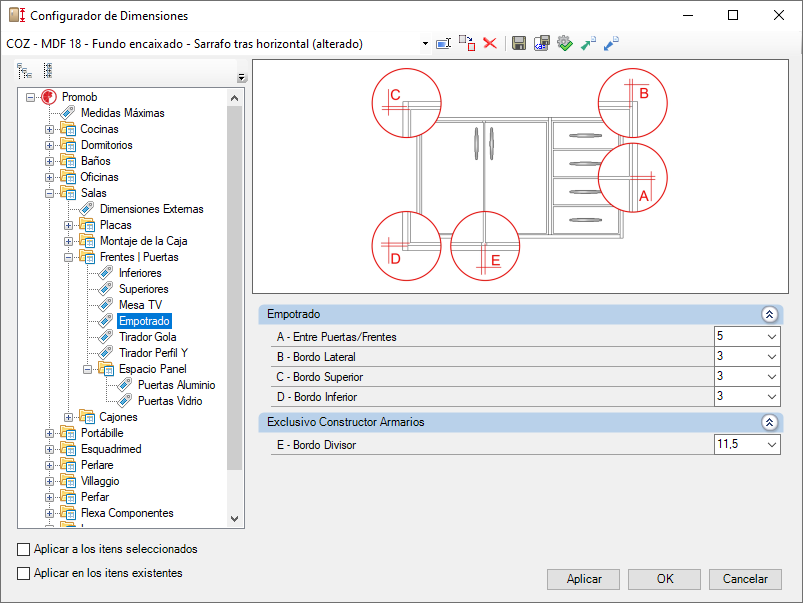The height and width of the screenshot is (603, 803).
Task: Open the configuration name dropdown
Action: point(425,44)
